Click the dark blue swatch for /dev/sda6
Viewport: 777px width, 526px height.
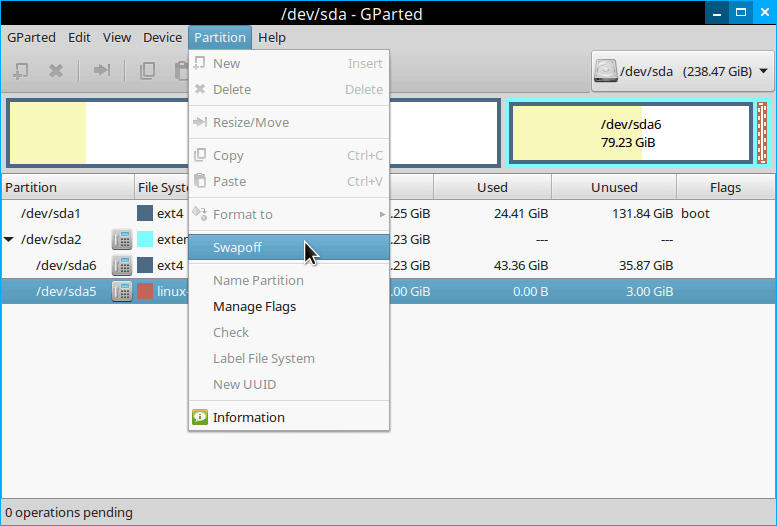coord(145,265)
